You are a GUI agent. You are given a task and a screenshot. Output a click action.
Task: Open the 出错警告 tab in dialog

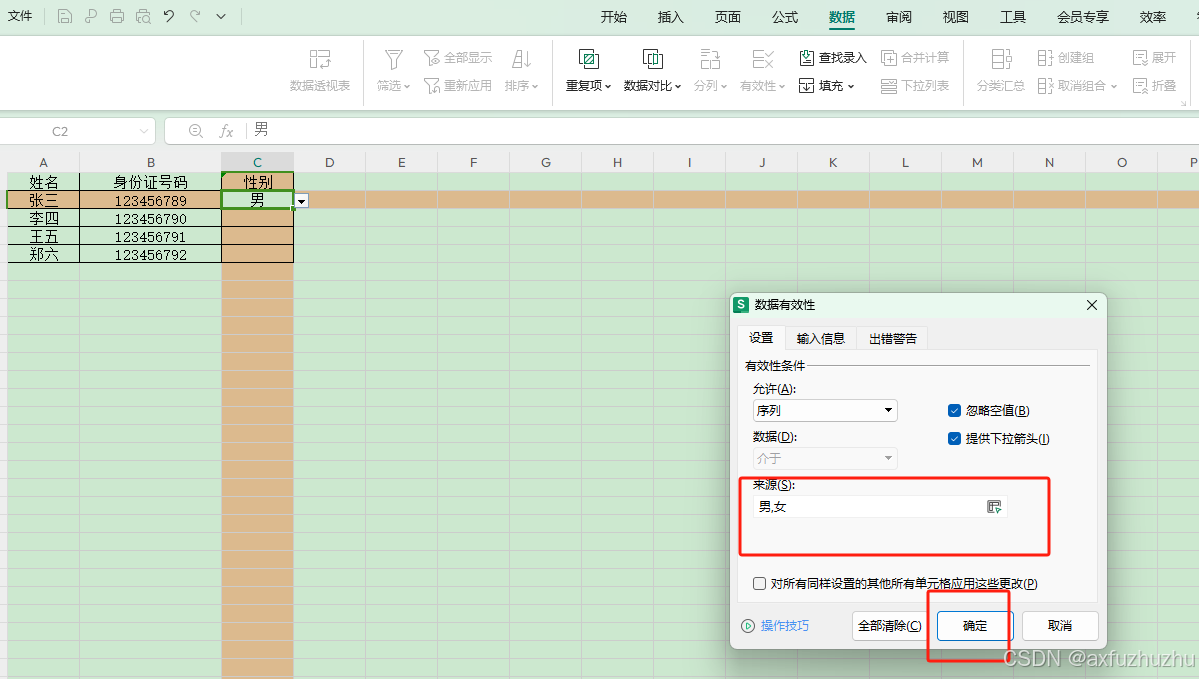pos(892,339)
